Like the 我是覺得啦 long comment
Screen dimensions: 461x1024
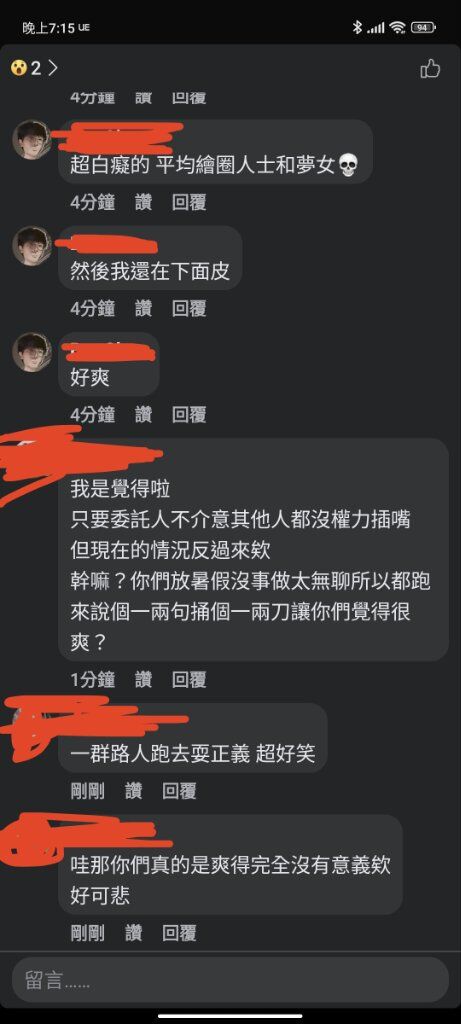(x=143, y=680)
